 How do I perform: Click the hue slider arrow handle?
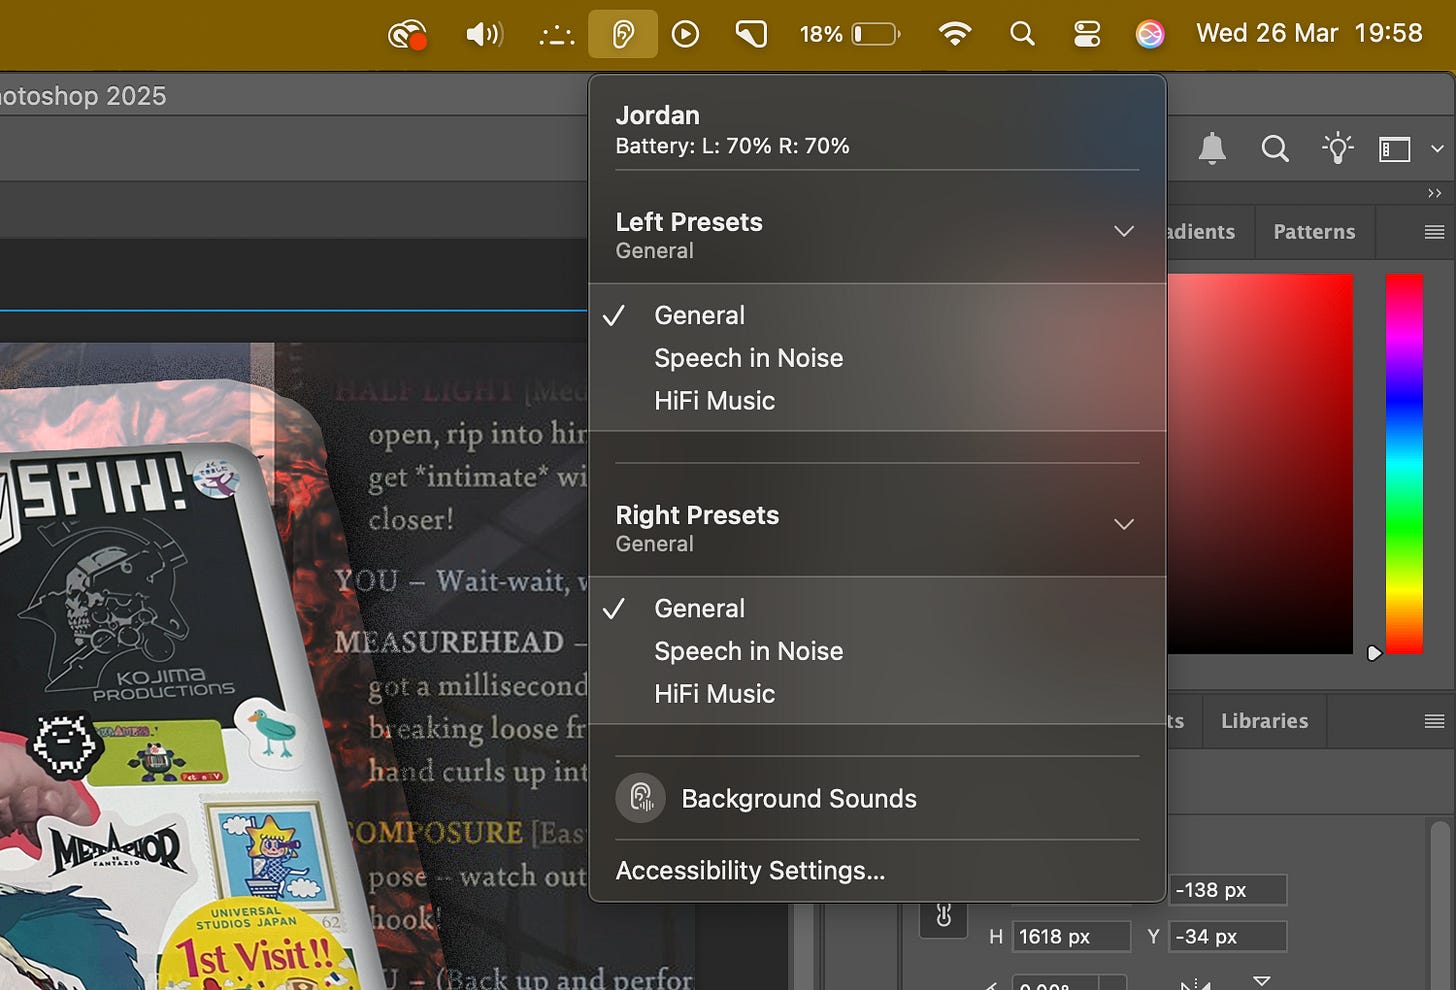(1375, 653)
